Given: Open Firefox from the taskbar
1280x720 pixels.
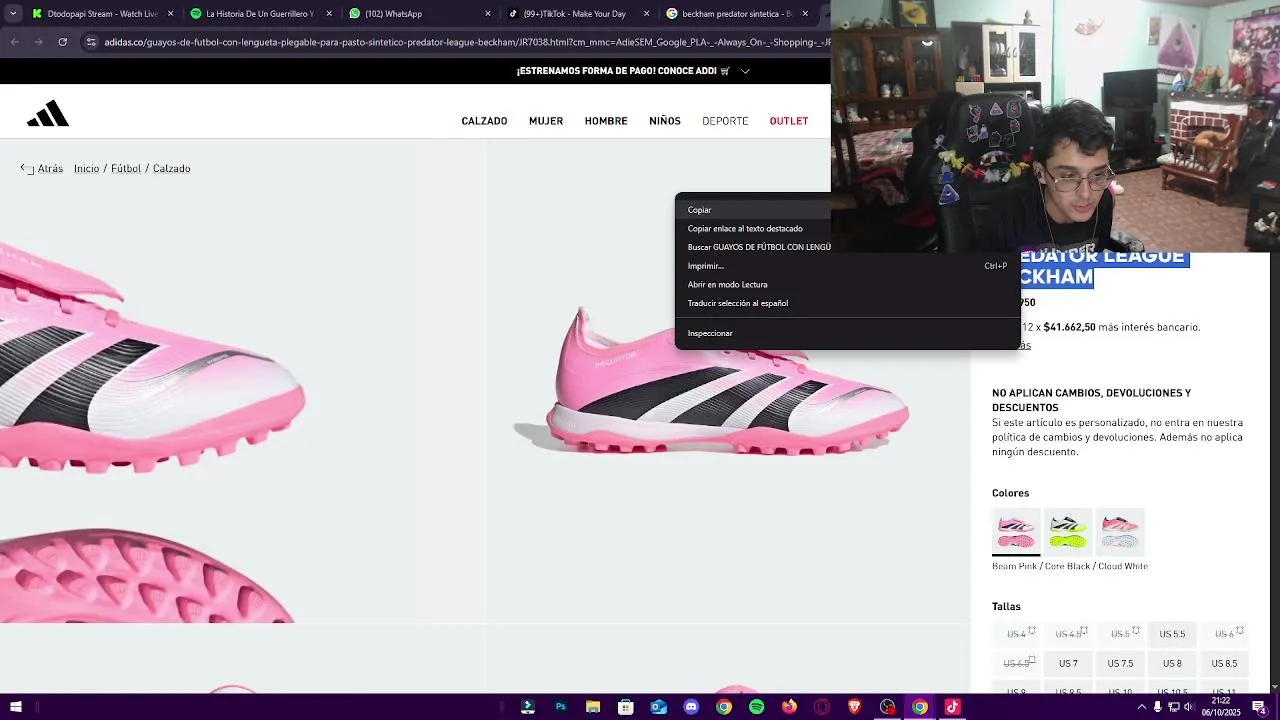Looking at the screenshot, I should 789,707.
